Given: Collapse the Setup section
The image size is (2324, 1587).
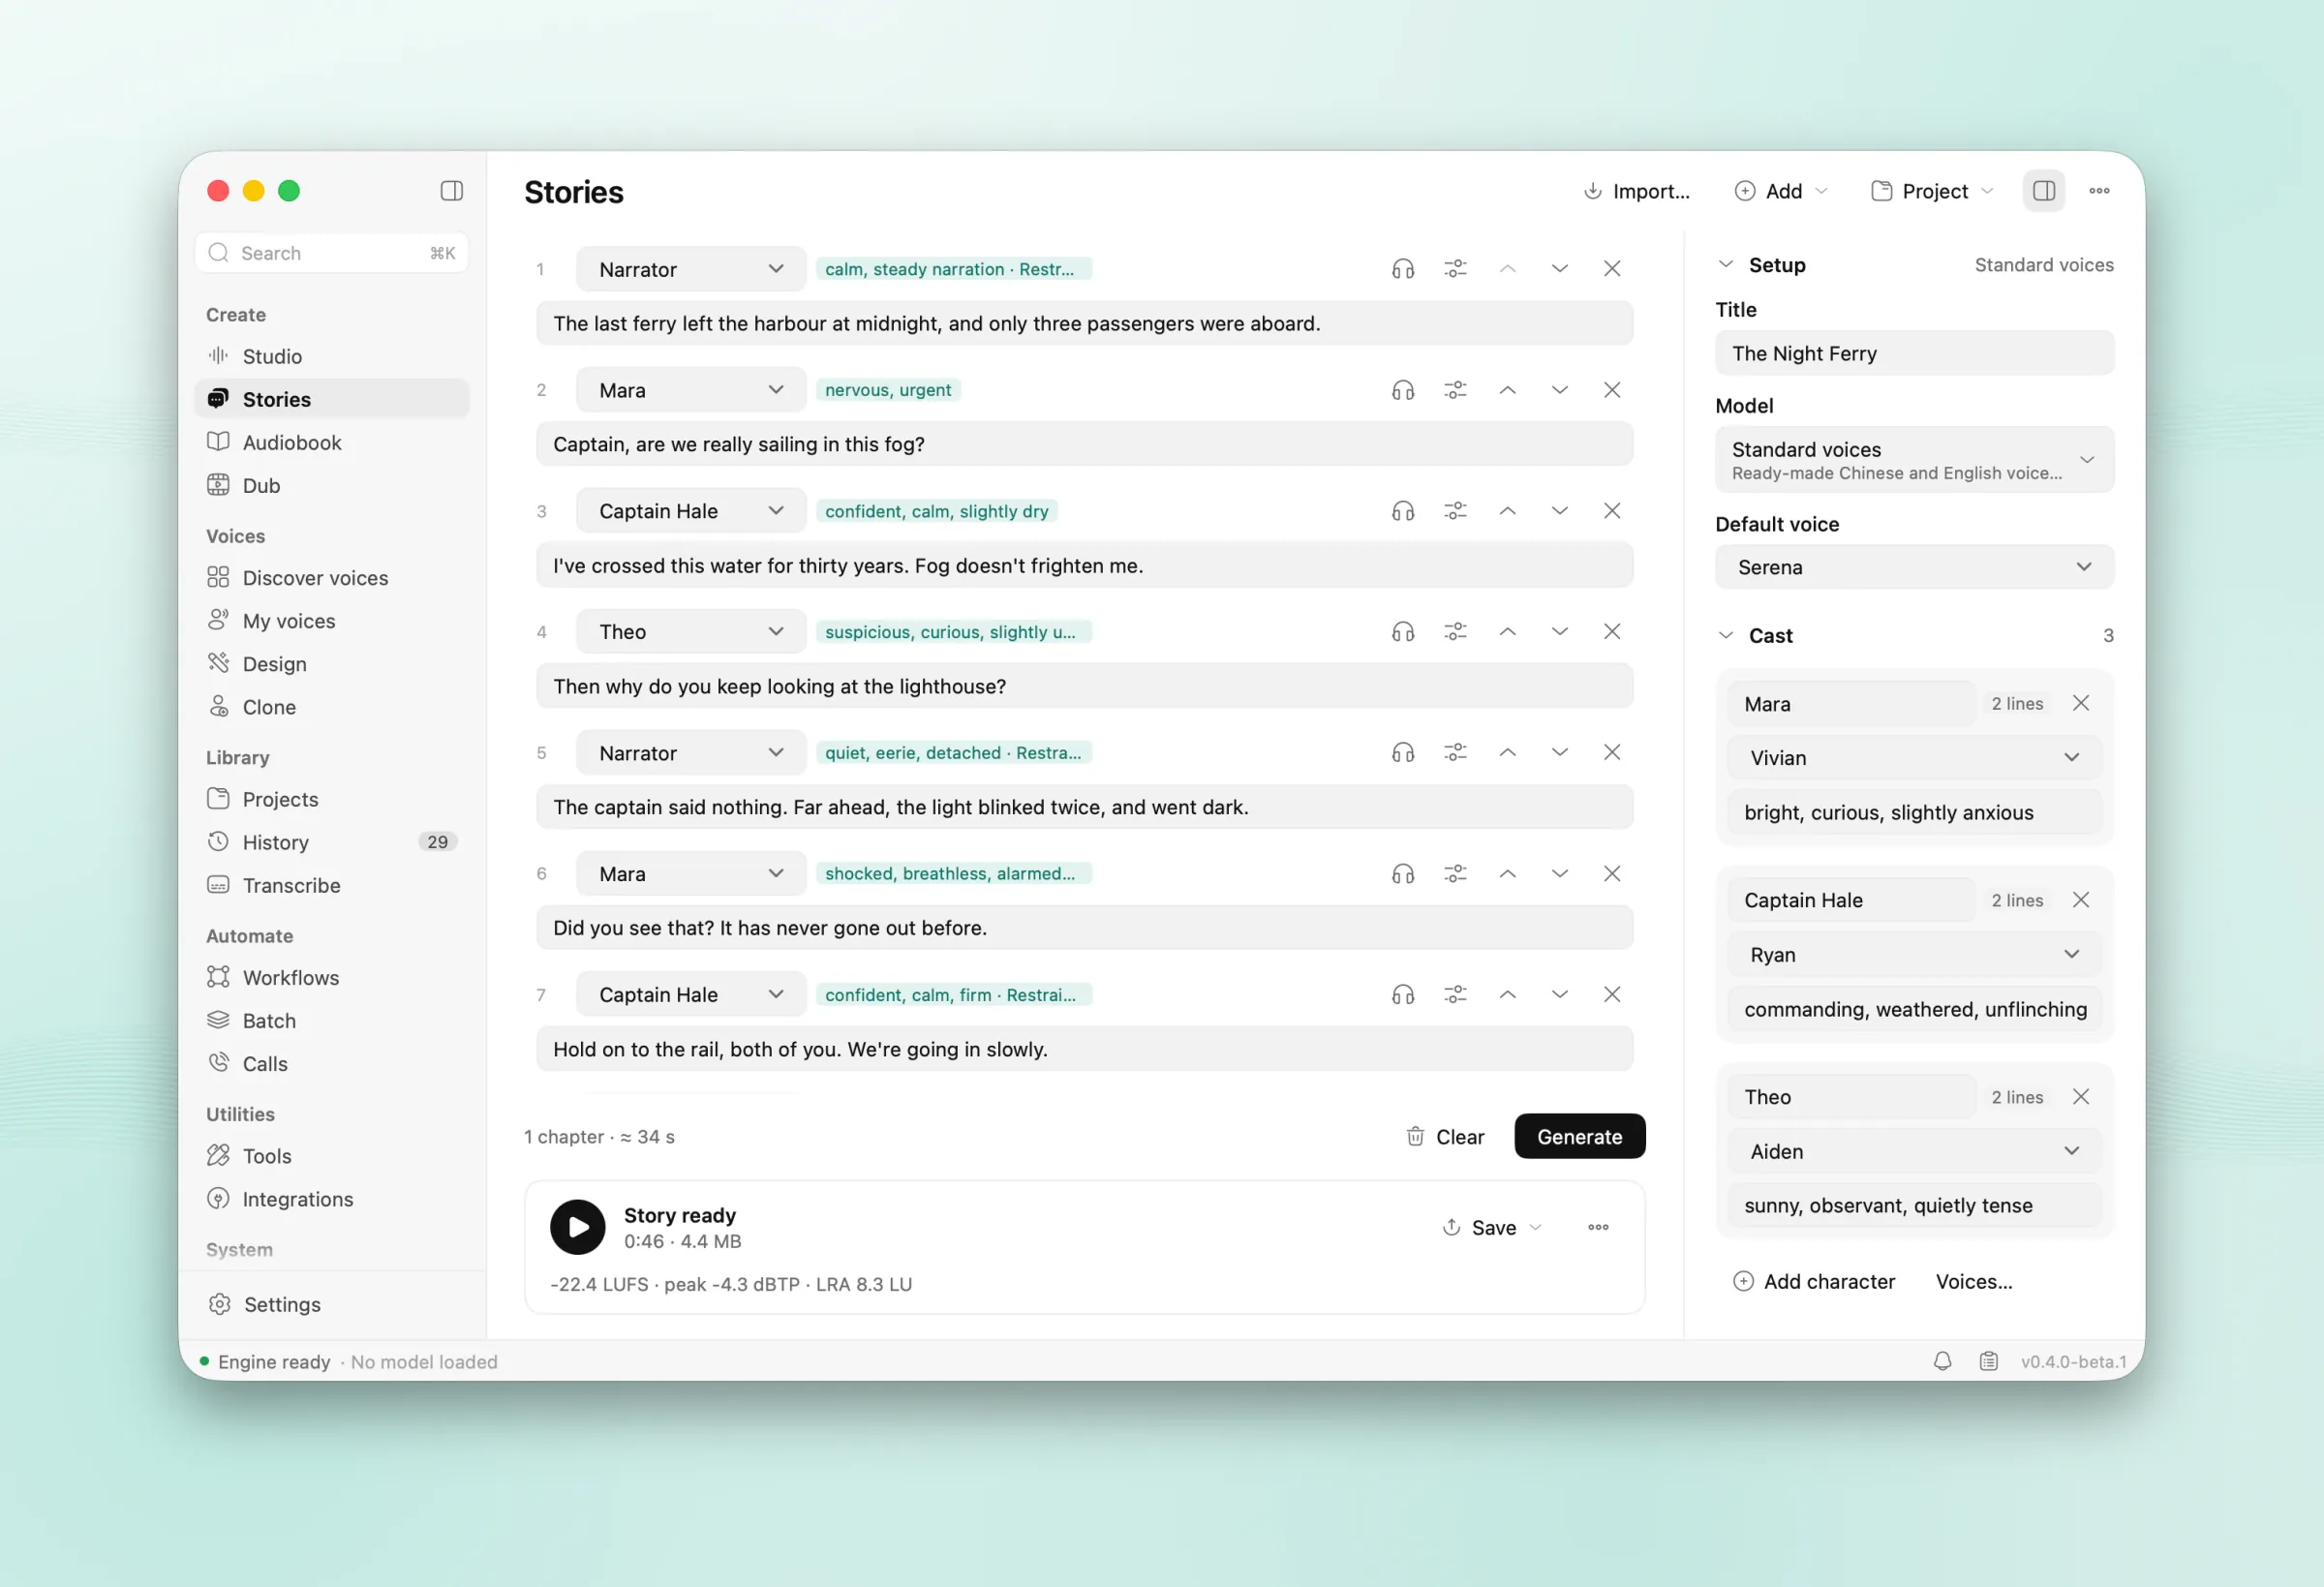Looking at the screenshot, I should pos(1725,265).
